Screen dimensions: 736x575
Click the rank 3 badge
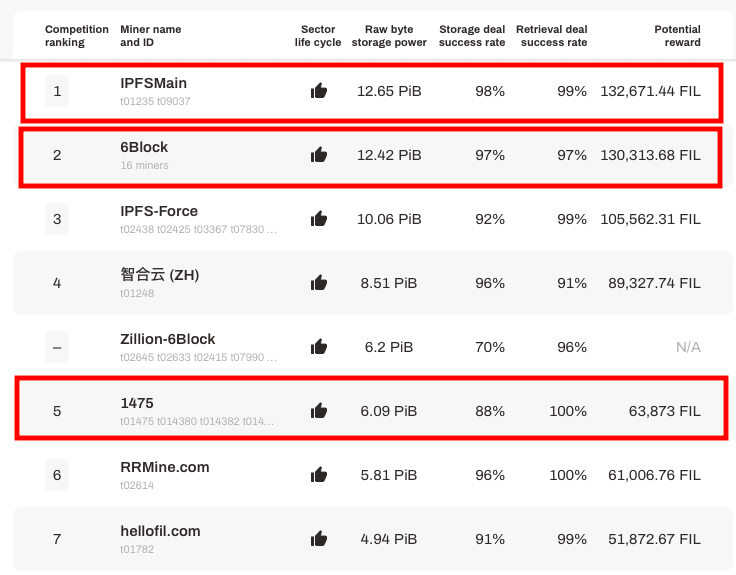point(57,219)
